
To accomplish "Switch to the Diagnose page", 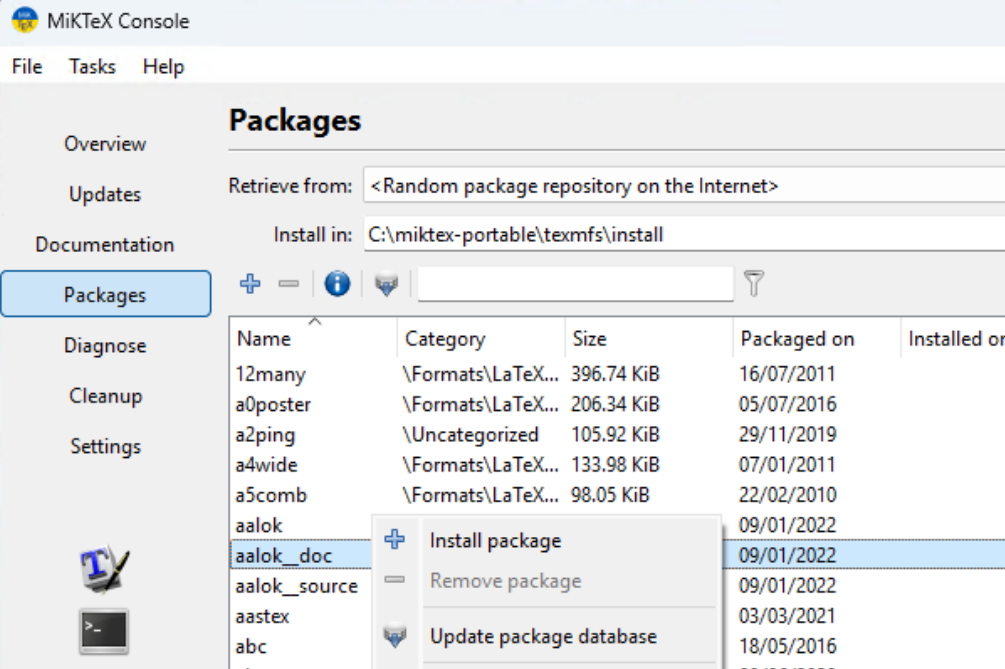I will tap(105, 346).
